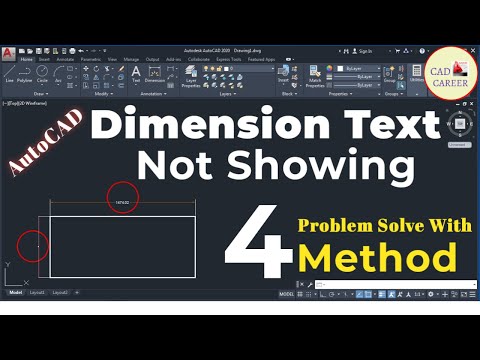The image size is (480, 360).
Task: Open the annotation scale 1:1 dropdown
Action: pyautogui.click(x=419, y=294)
